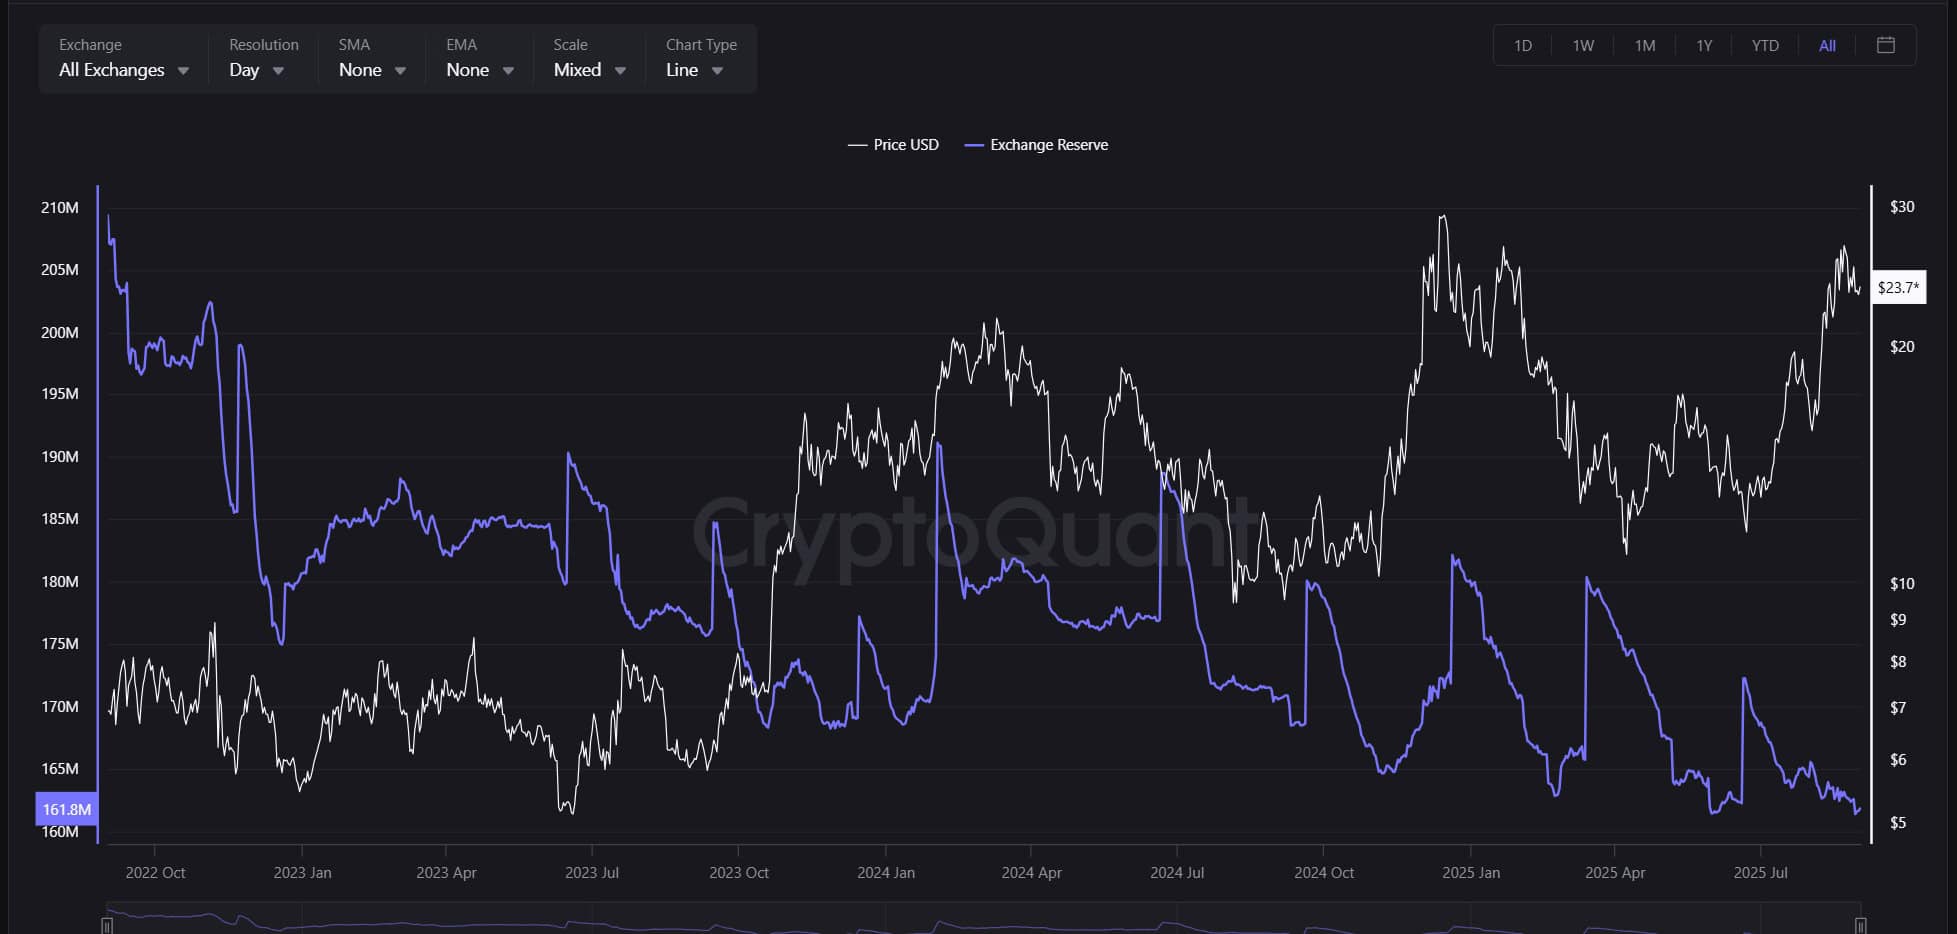Click the 161.8M exchange reserve label
Viewport: 1957px width, 934px height.
pos(66,809)
